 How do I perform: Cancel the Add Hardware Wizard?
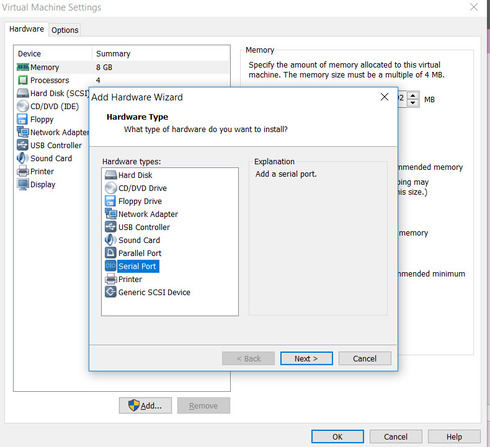point(365,359)
